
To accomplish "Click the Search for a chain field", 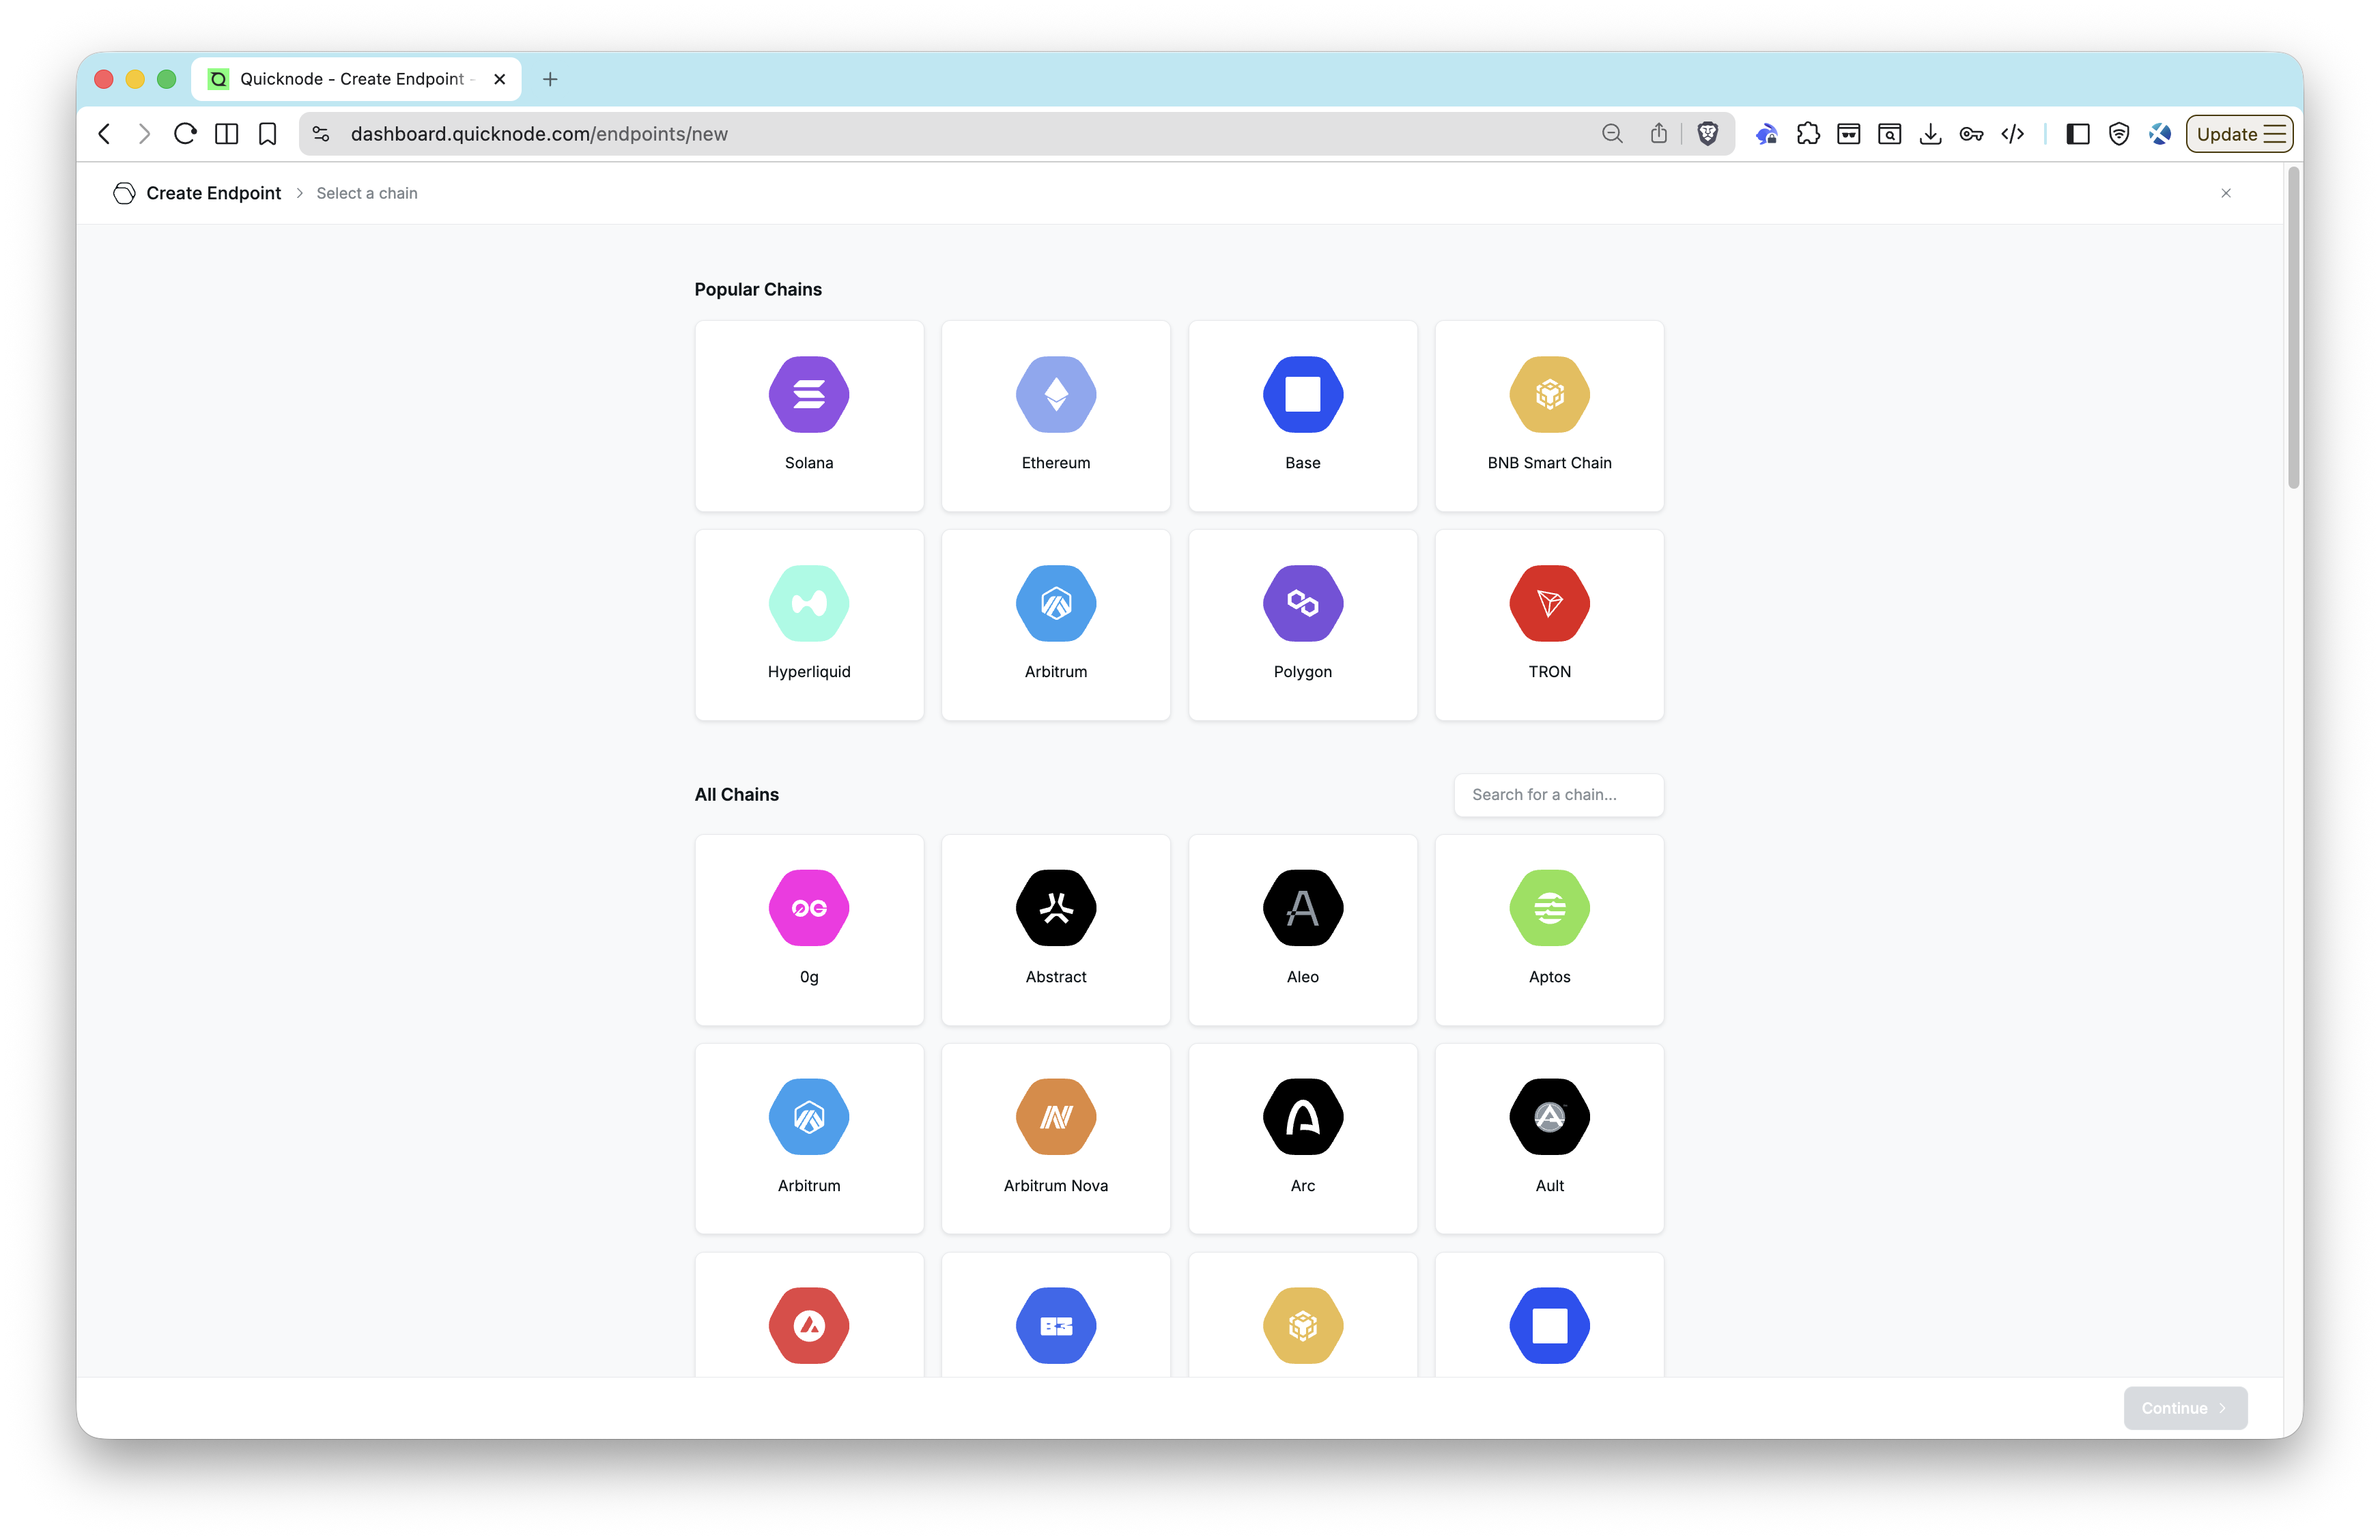I will point(1558,795).
